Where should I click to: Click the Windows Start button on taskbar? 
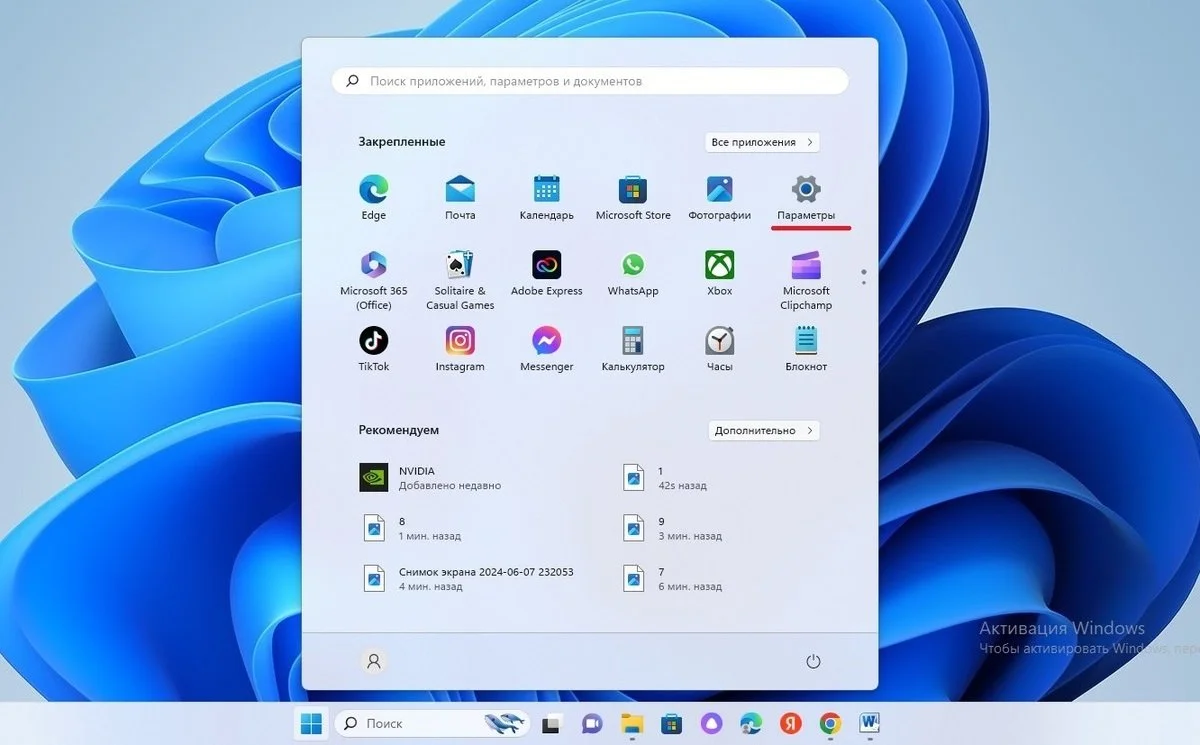[x=311, y=723]
